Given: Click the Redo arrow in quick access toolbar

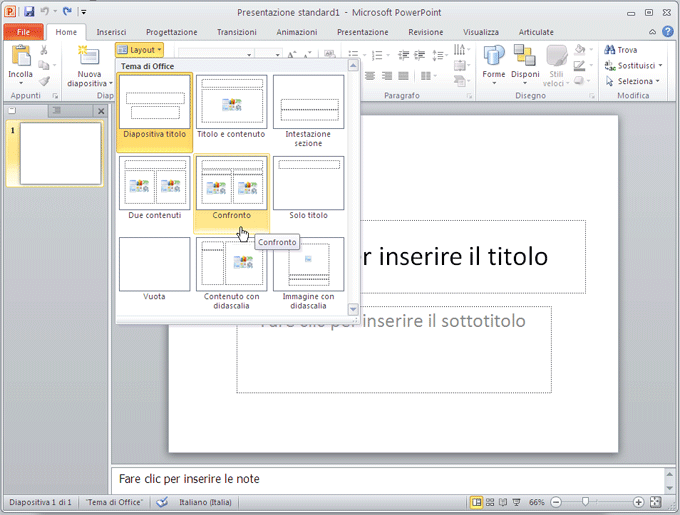Looking at the screenshot, I should pos(67,12).
